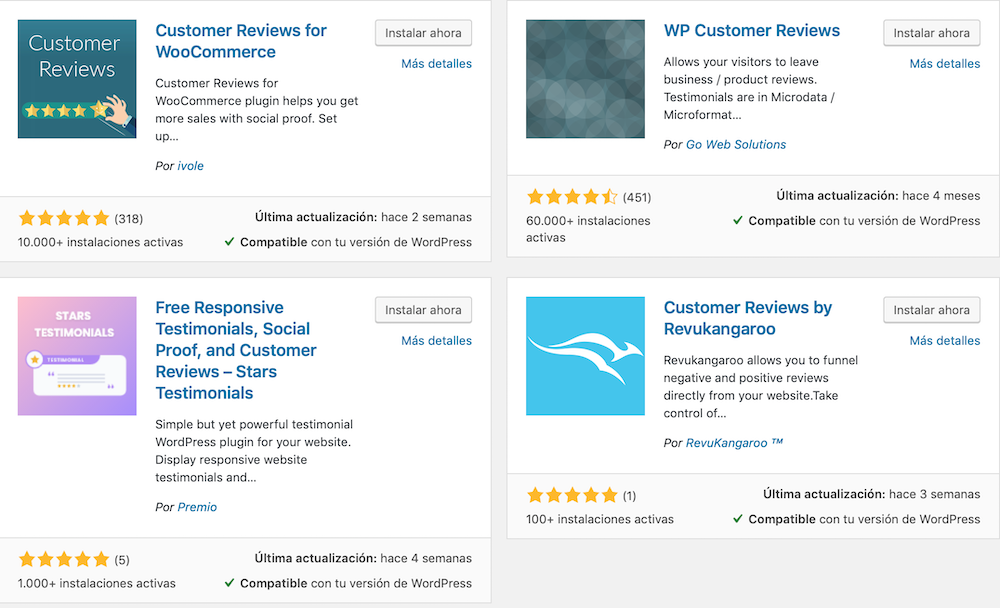Open the Stars Testimonials plugin thumbnail
The width and height of the screenshot is (1000, 608).
(x=77, y=356)
